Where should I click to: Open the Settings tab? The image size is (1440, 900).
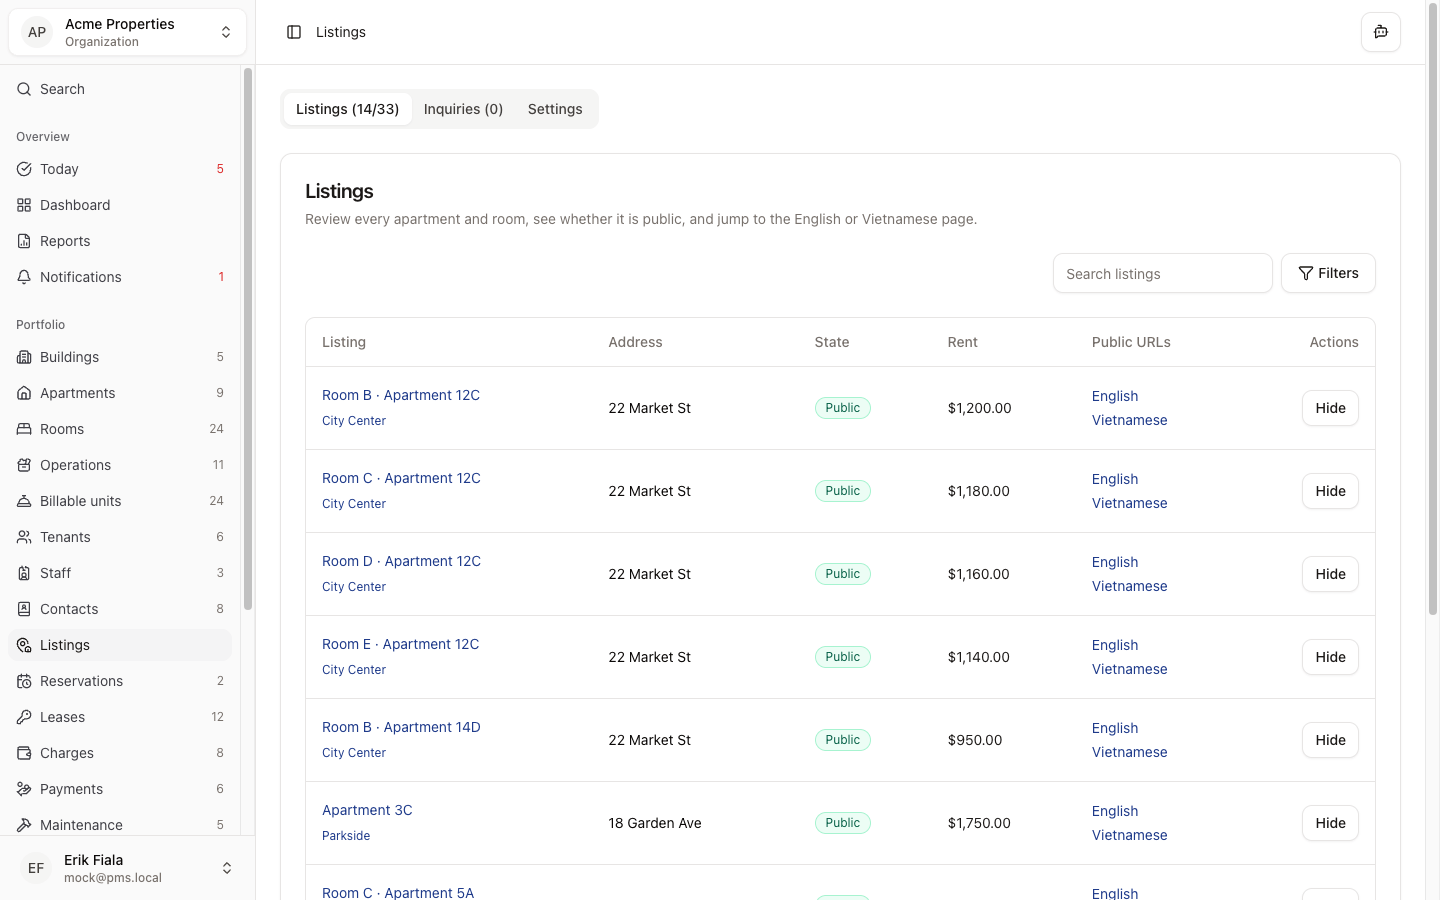555,109
